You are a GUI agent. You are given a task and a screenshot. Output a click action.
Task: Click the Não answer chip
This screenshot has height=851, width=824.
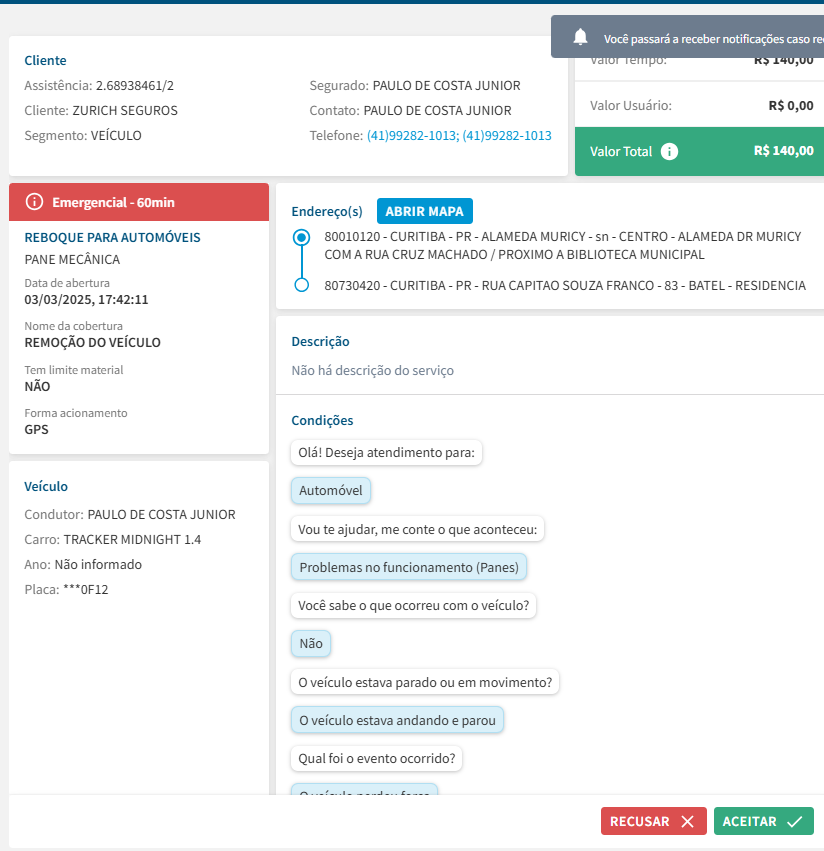click(311, 643)
